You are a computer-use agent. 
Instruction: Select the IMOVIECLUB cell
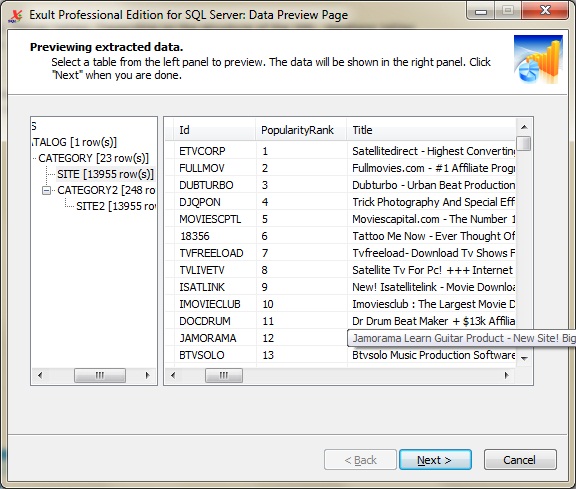tap(215, 304)
